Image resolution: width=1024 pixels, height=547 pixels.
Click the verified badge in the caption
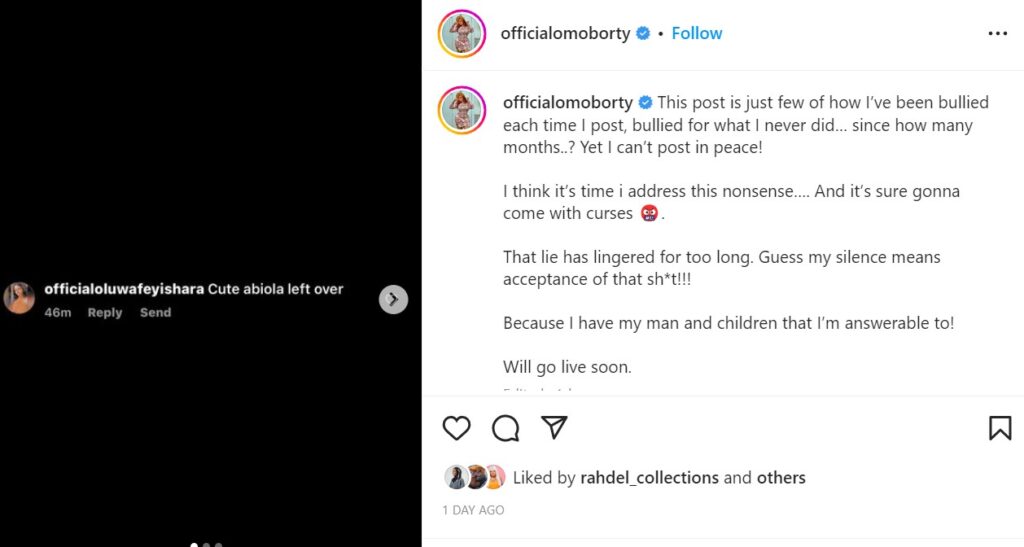point(645,103)
